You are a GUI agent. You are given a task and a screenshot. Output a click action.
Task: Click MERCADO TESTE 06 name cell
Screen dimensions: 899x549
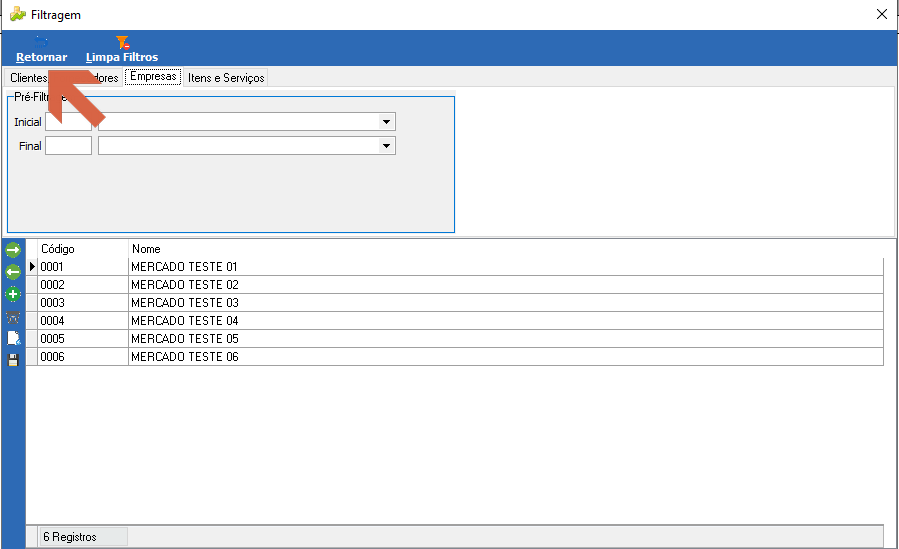pyautogui.click(x=506, y=356)
